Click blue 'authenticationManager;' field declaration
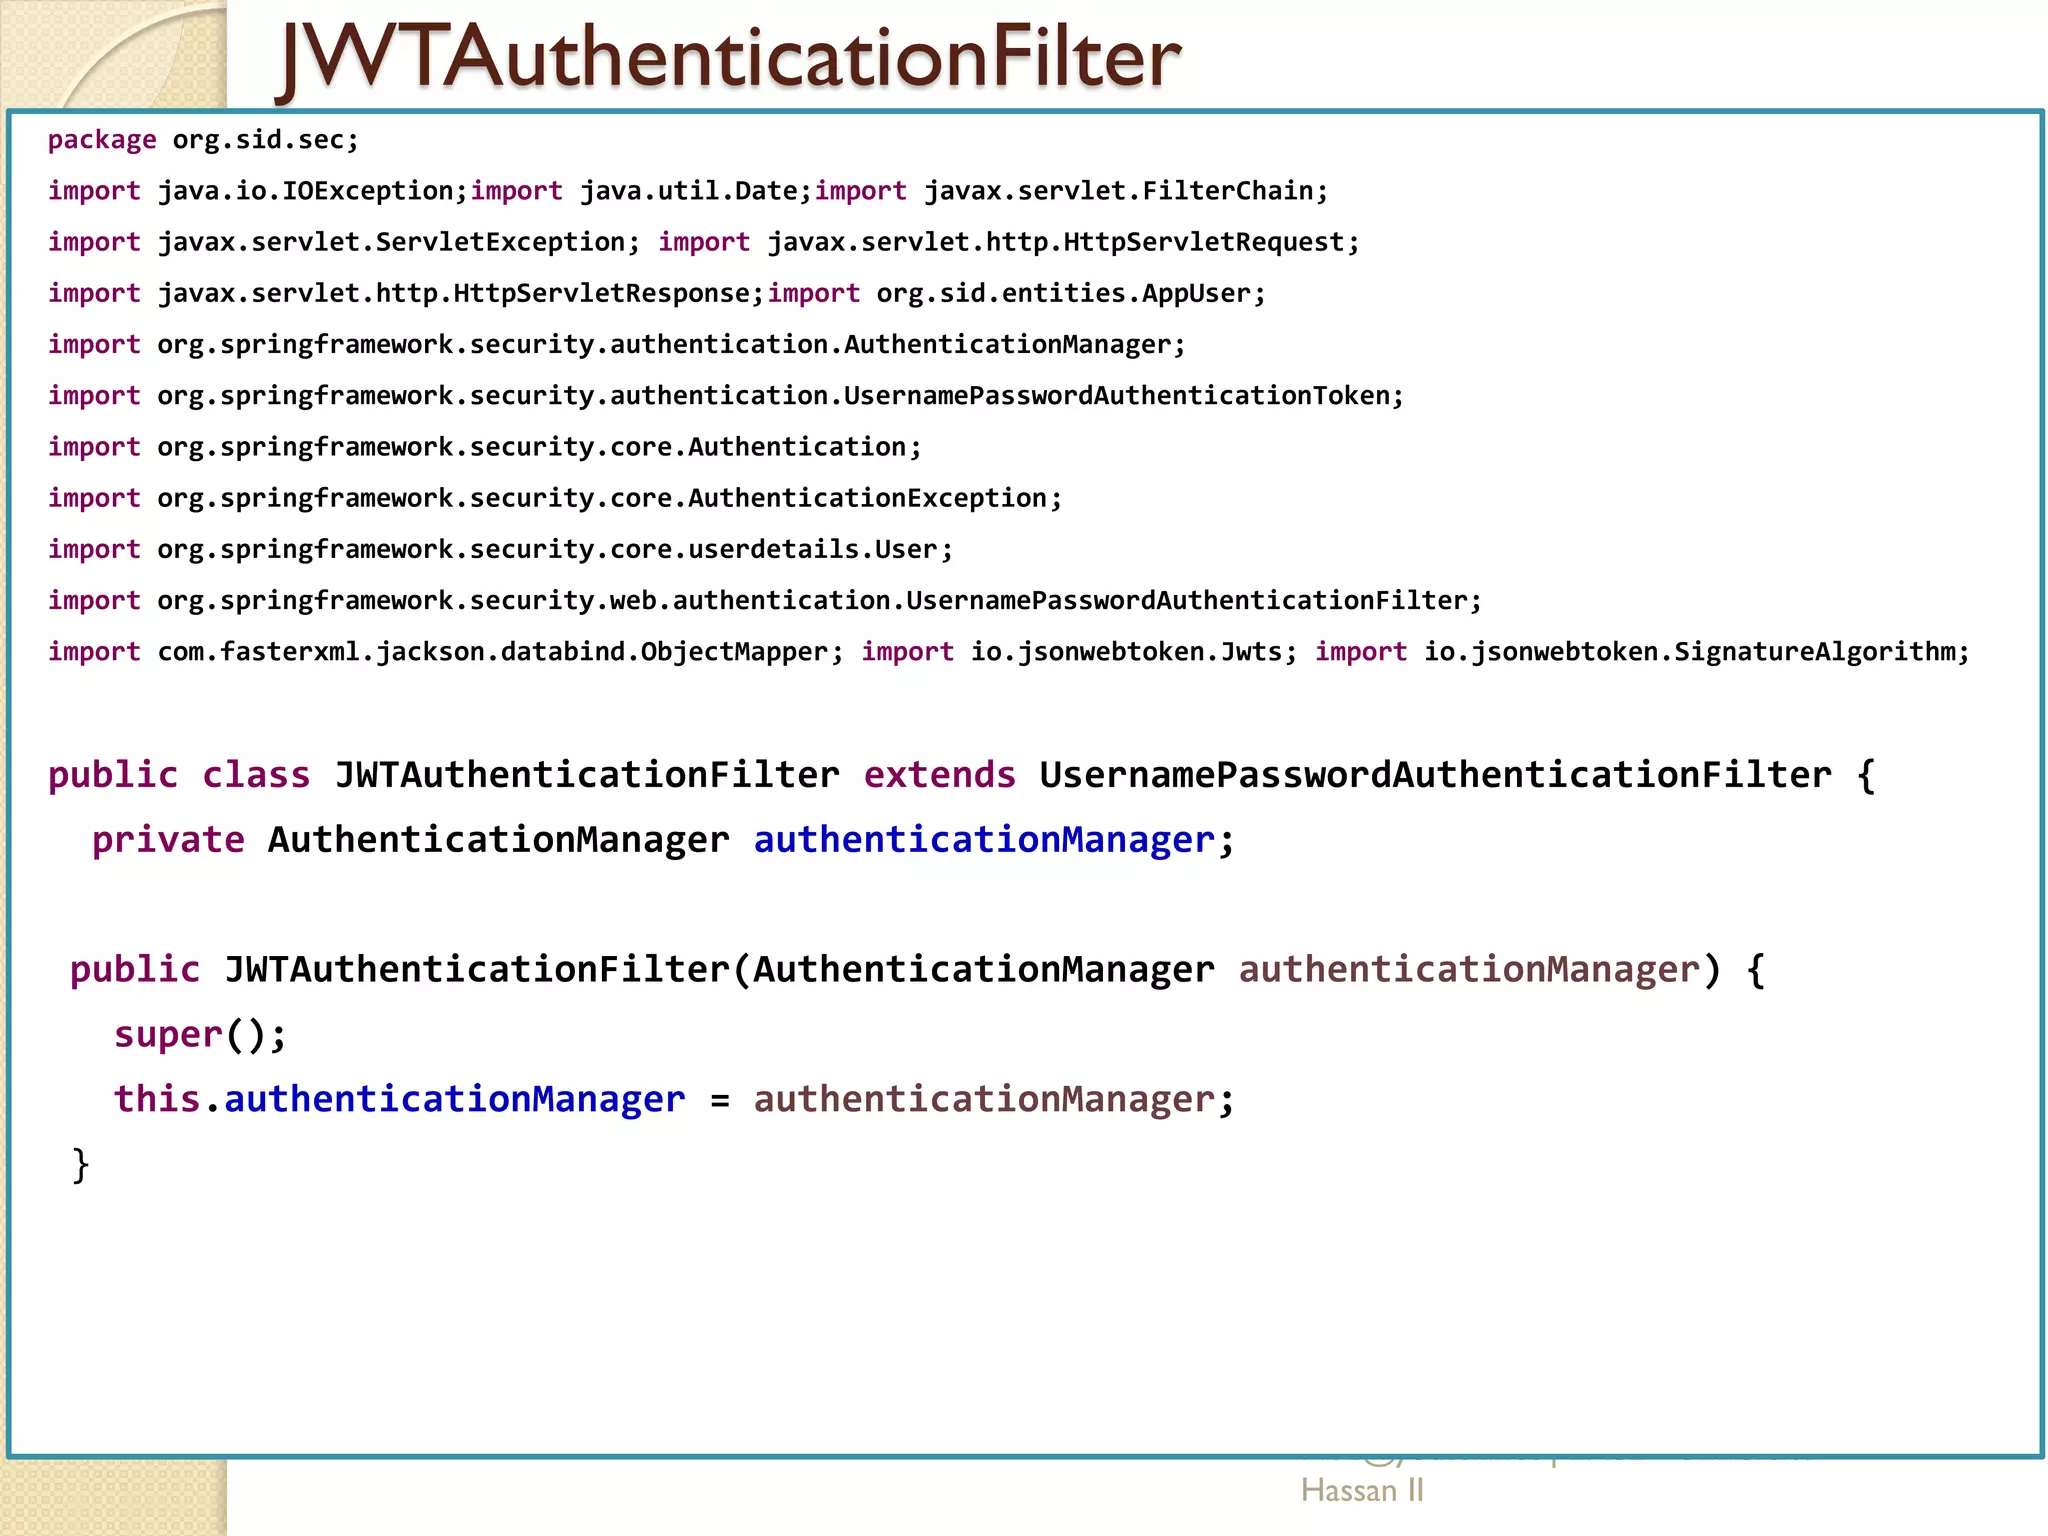Viewport: 2048px width, 1536px height. (x=995, y=840)
